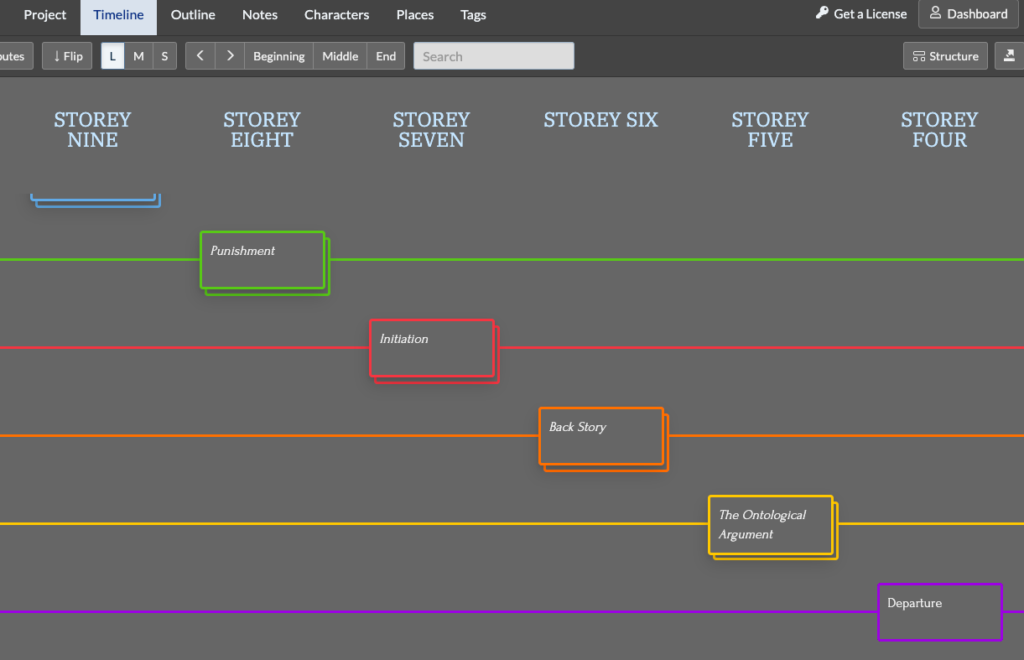Open The Ontological Argument scene card

coord(771,524)
